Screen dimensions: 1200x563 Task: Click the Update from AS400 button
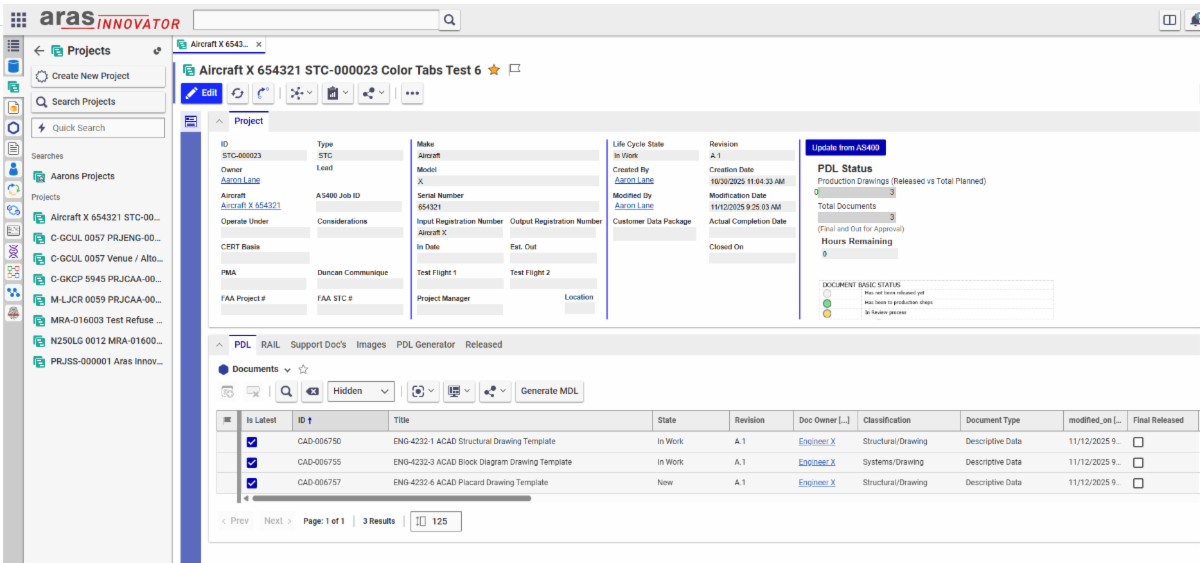(845, 148)
